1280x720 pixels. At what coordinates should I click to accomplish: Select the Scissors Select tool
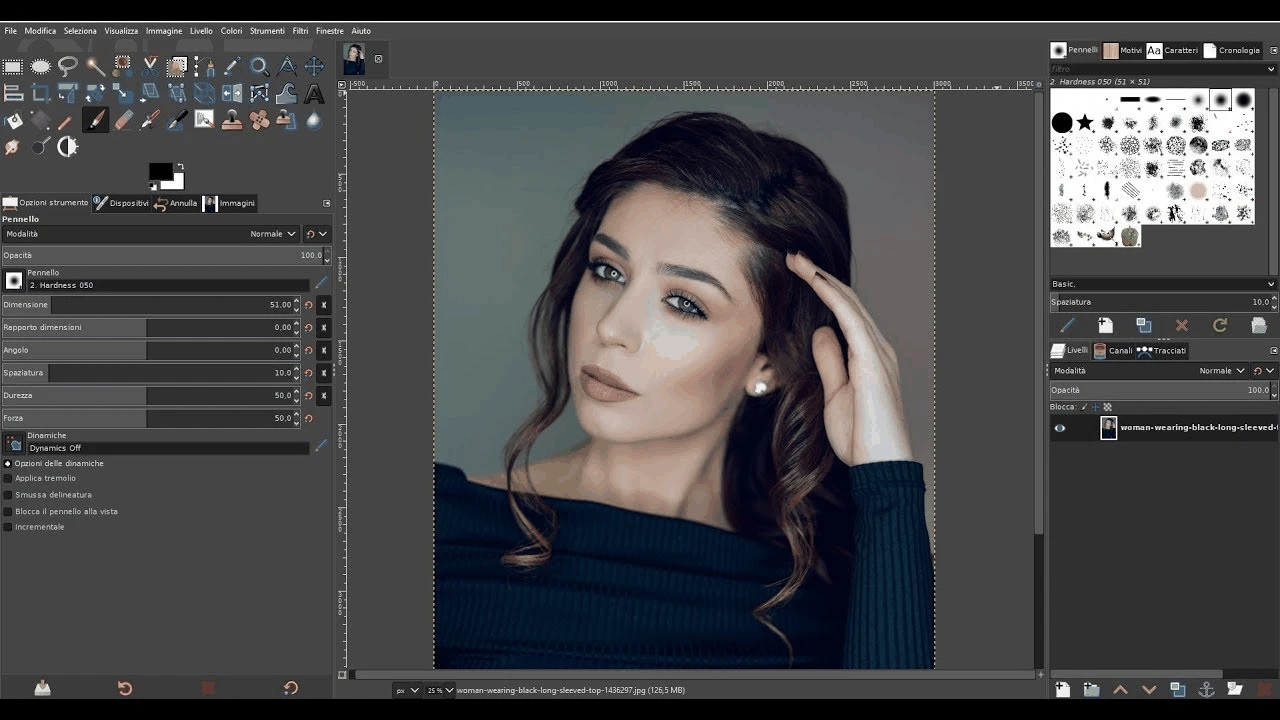[150, 67]
